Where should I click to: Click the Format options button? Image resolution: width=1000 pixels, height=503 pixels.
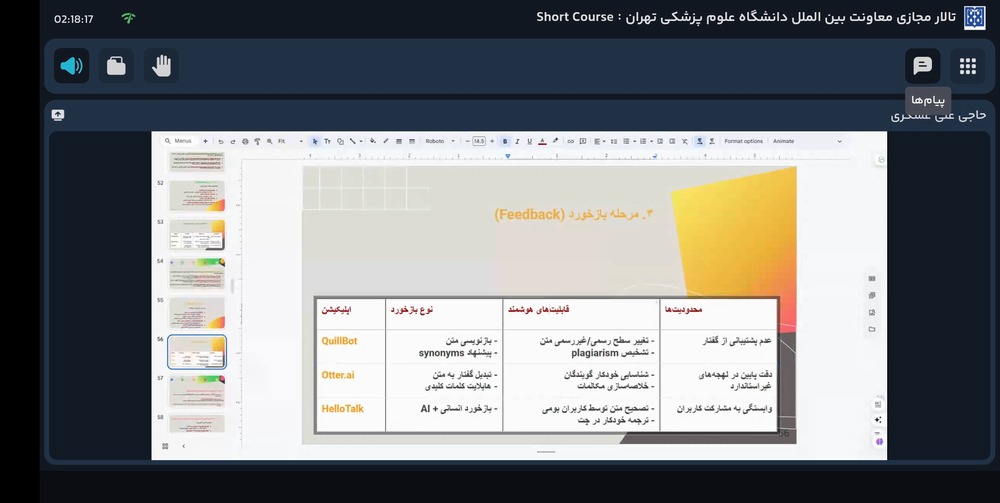pos(743,141)
